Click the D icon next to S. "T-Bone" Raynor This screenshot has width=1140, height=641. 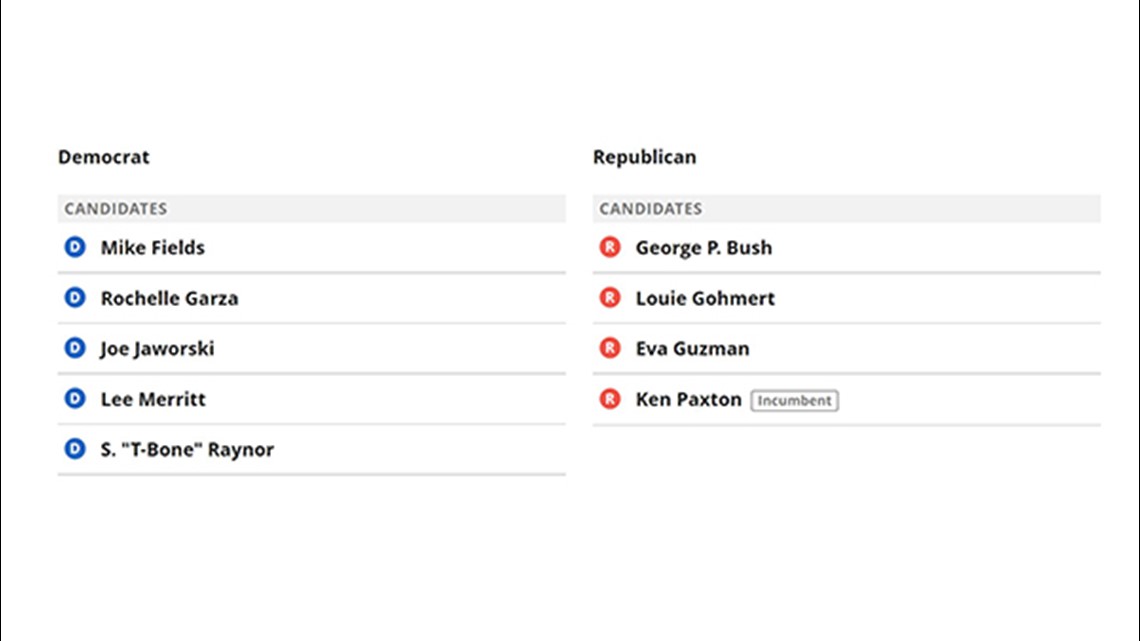tap(75, 449)
